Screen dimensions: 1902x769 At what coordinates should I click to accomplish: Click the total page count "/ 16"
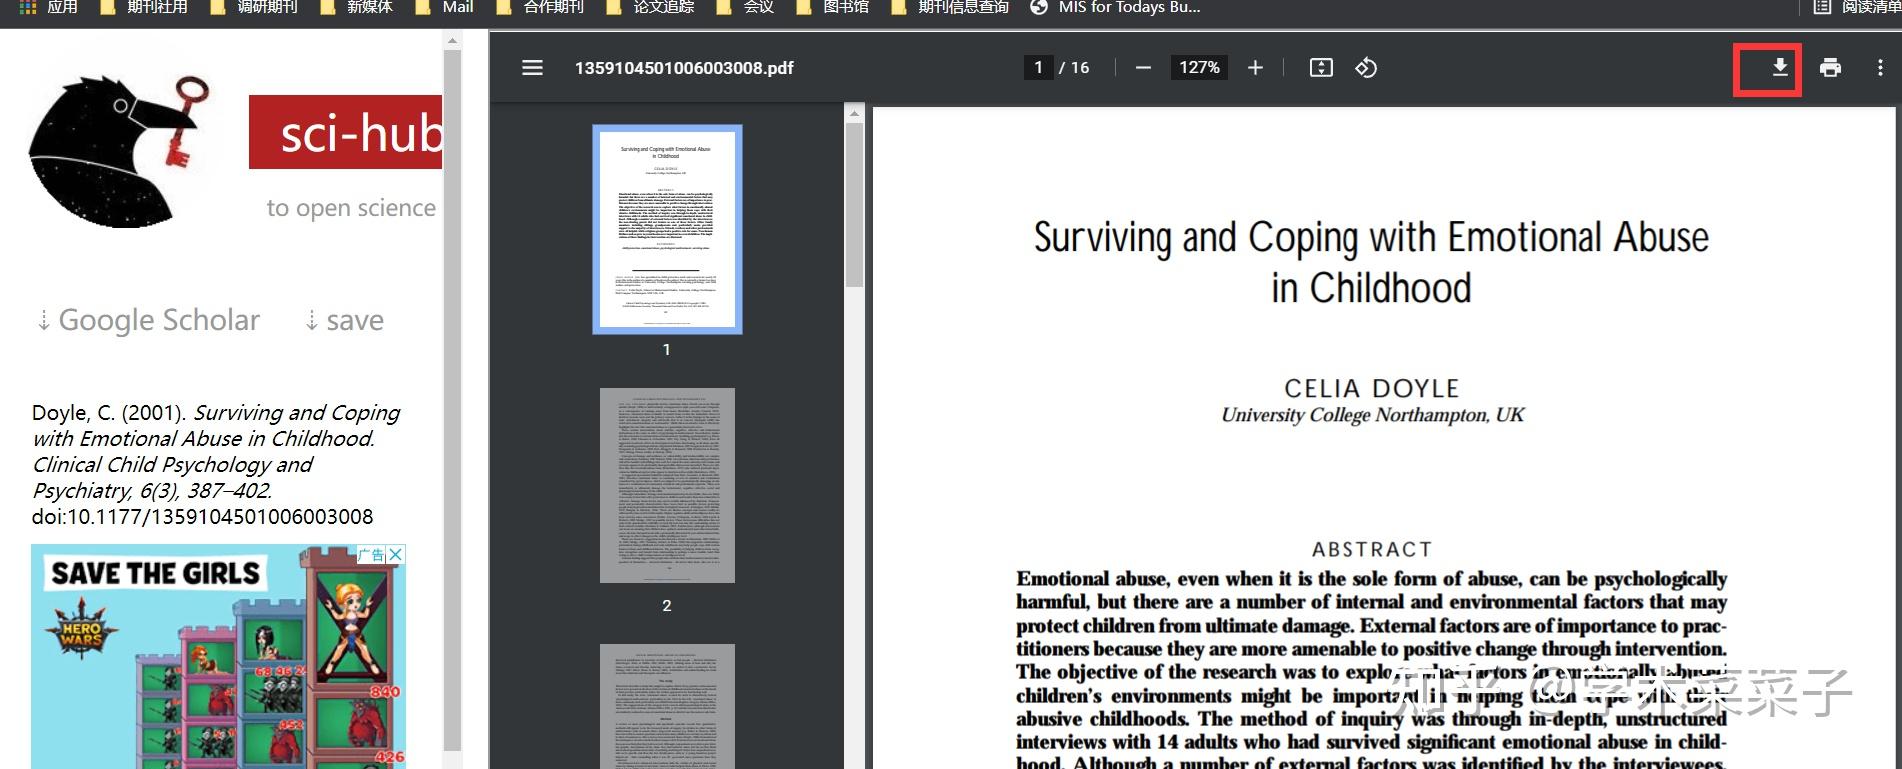point(1074,67)
